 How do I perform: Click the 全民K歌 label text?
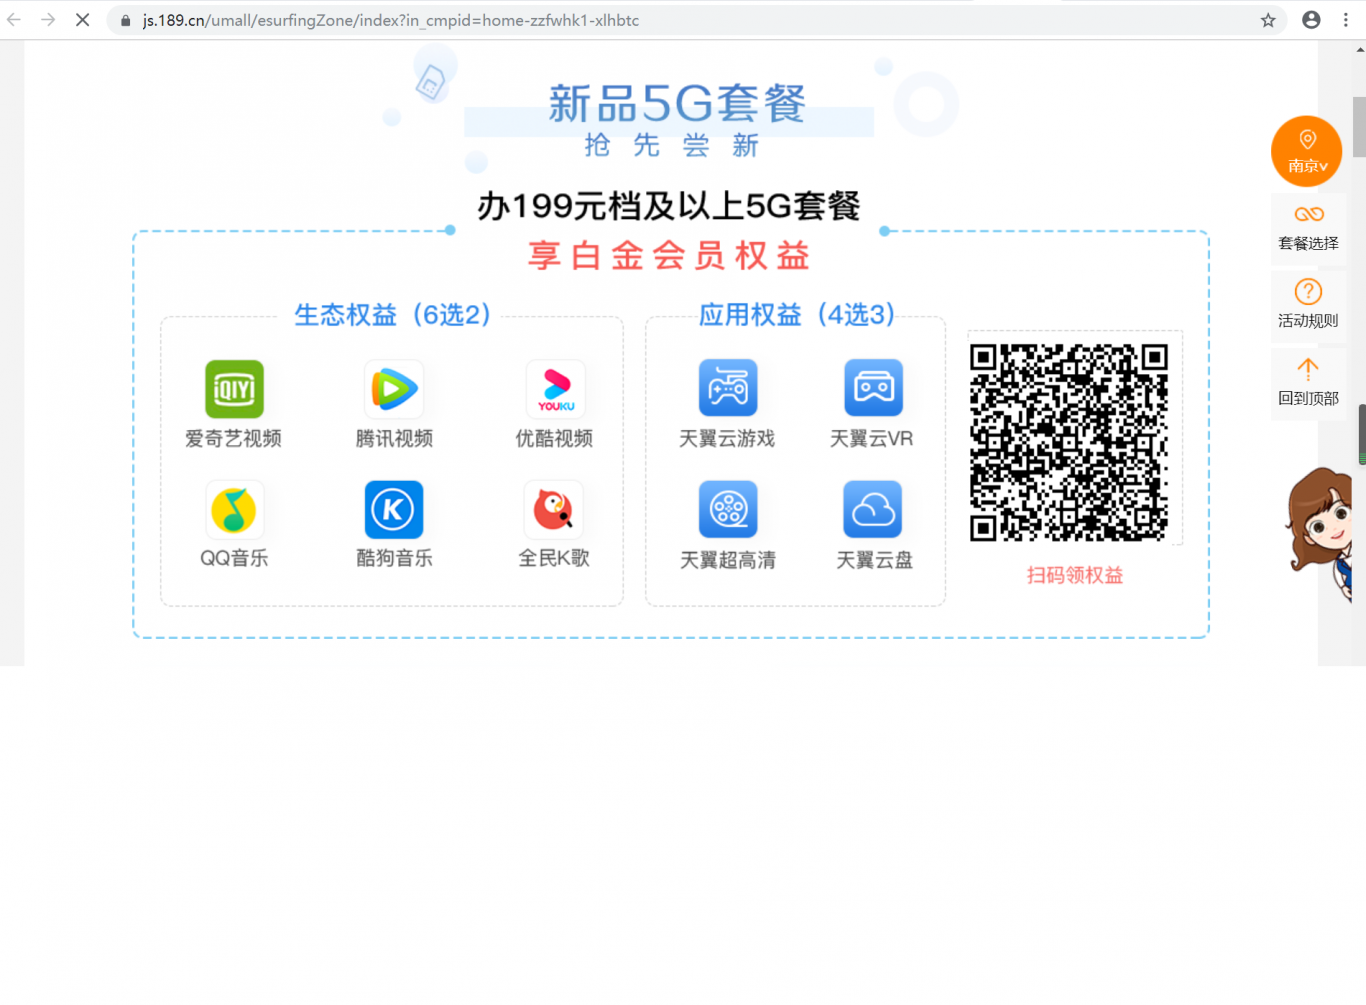(554, 558)
